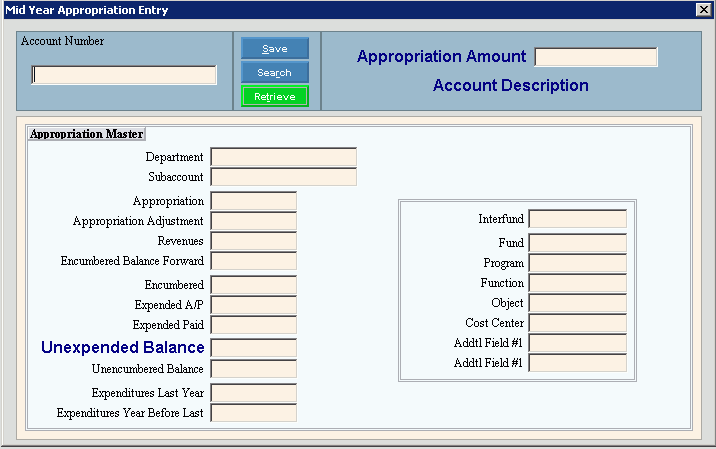The width and height of the screenshot is (716, 449).
Task: Click the Save button
Action: tap(275, 48)
